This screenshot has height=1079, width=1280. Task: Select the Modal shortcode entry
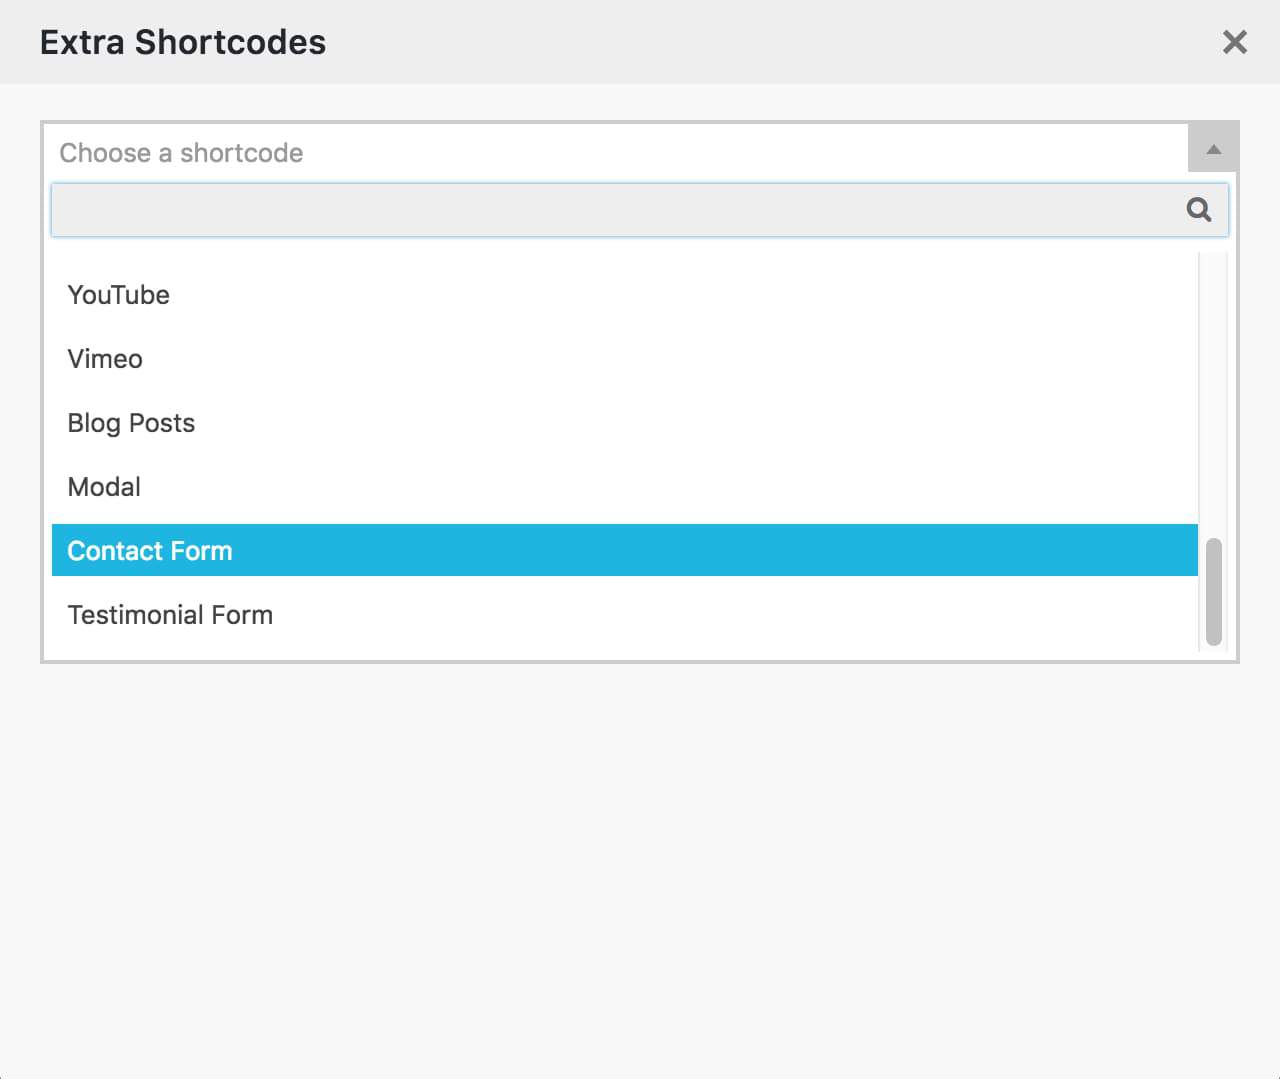[625, 487]
